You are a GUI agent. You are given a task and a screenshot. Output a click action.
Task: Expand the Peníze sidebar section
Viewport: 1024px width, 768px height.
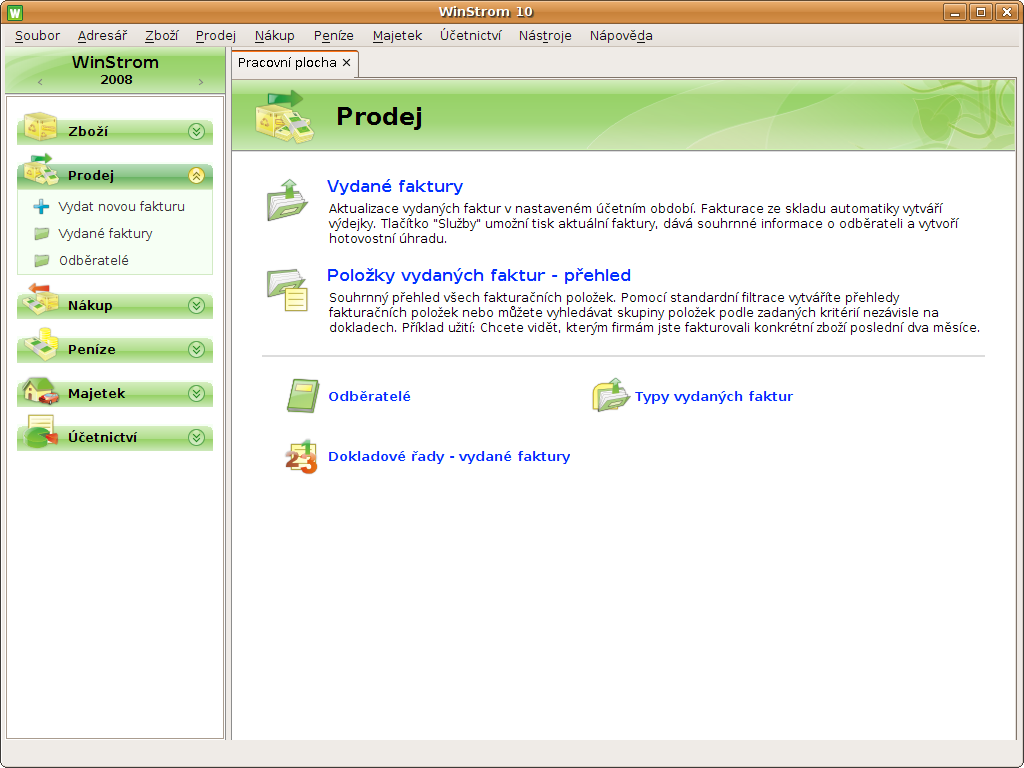click(x=196, y=350)
